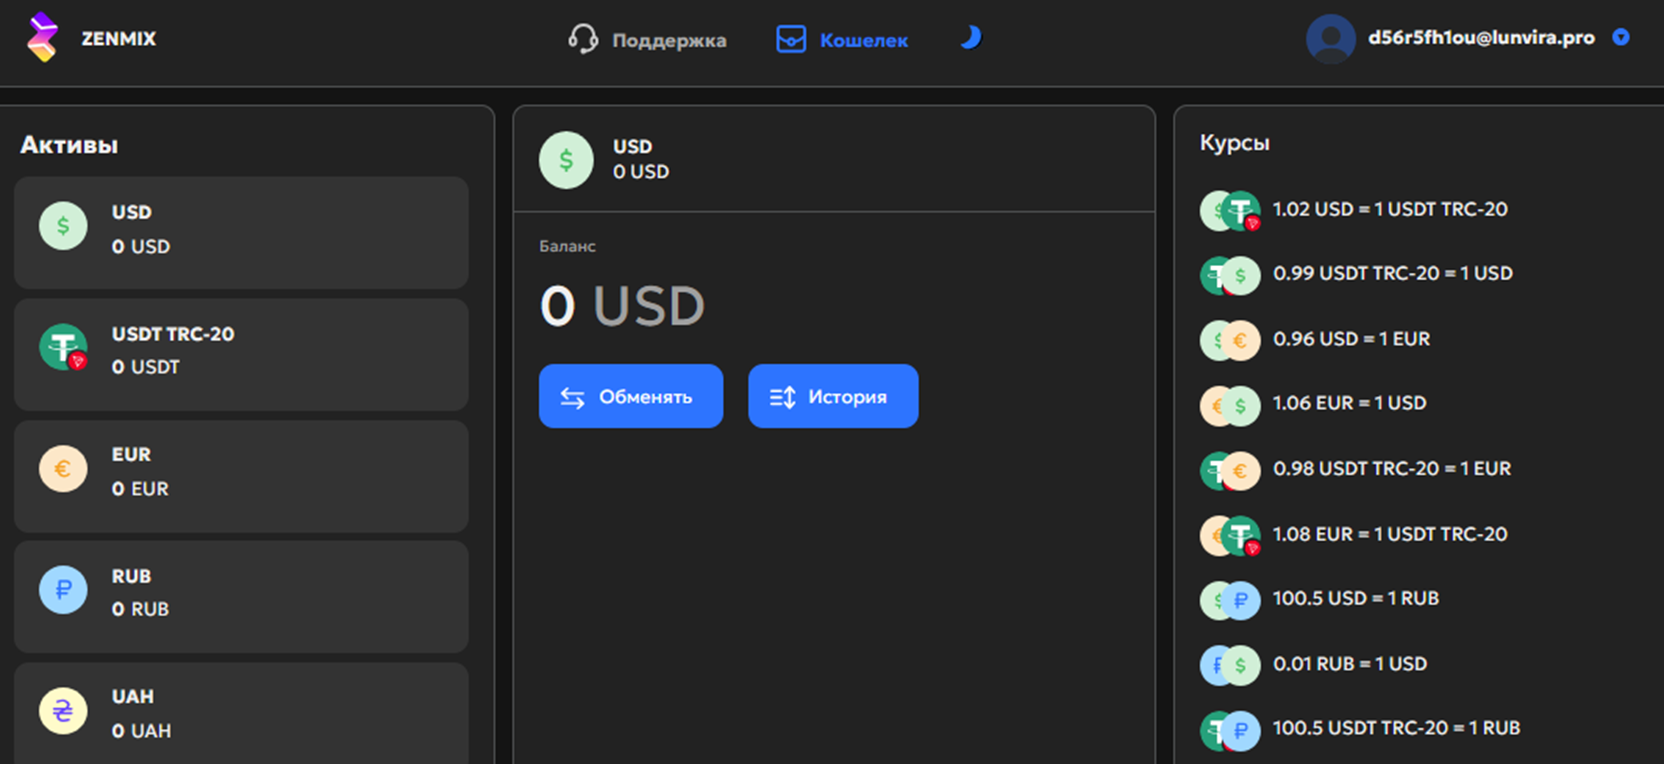
Task: Click the 0 UAH asset balance
Action: pos(141,731)
